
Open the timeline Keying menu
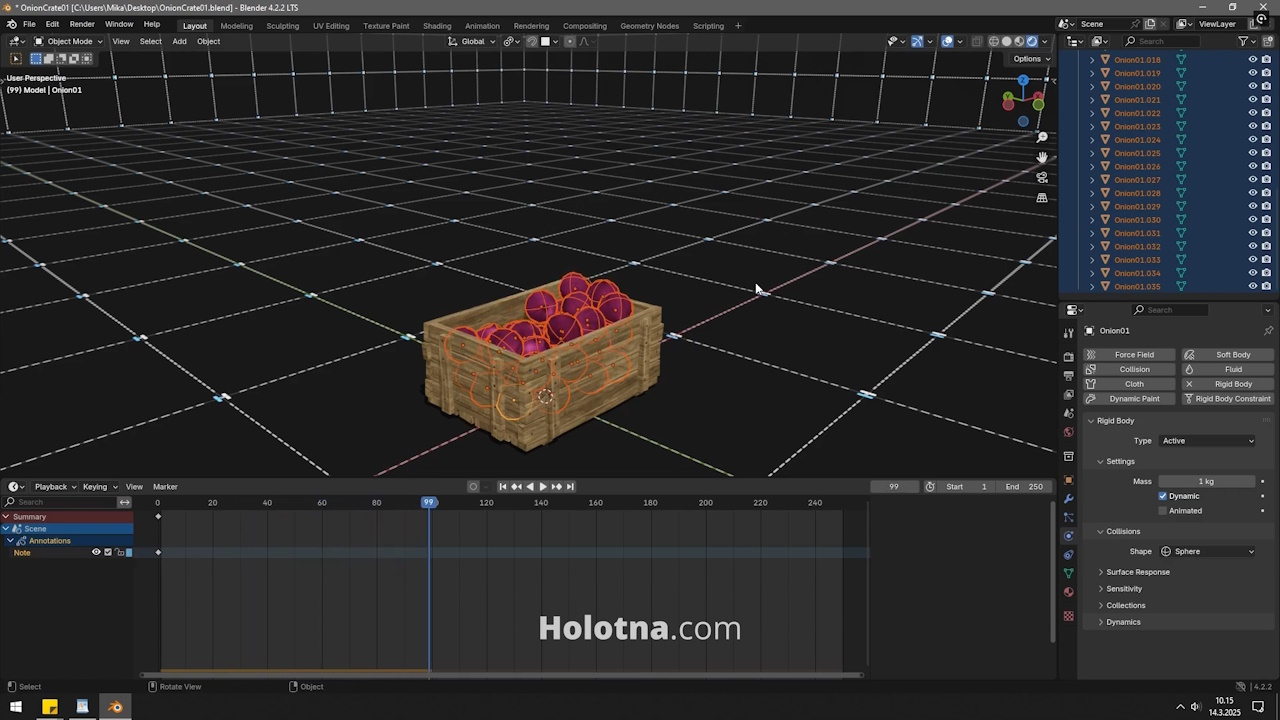click(x=98, y=487)
